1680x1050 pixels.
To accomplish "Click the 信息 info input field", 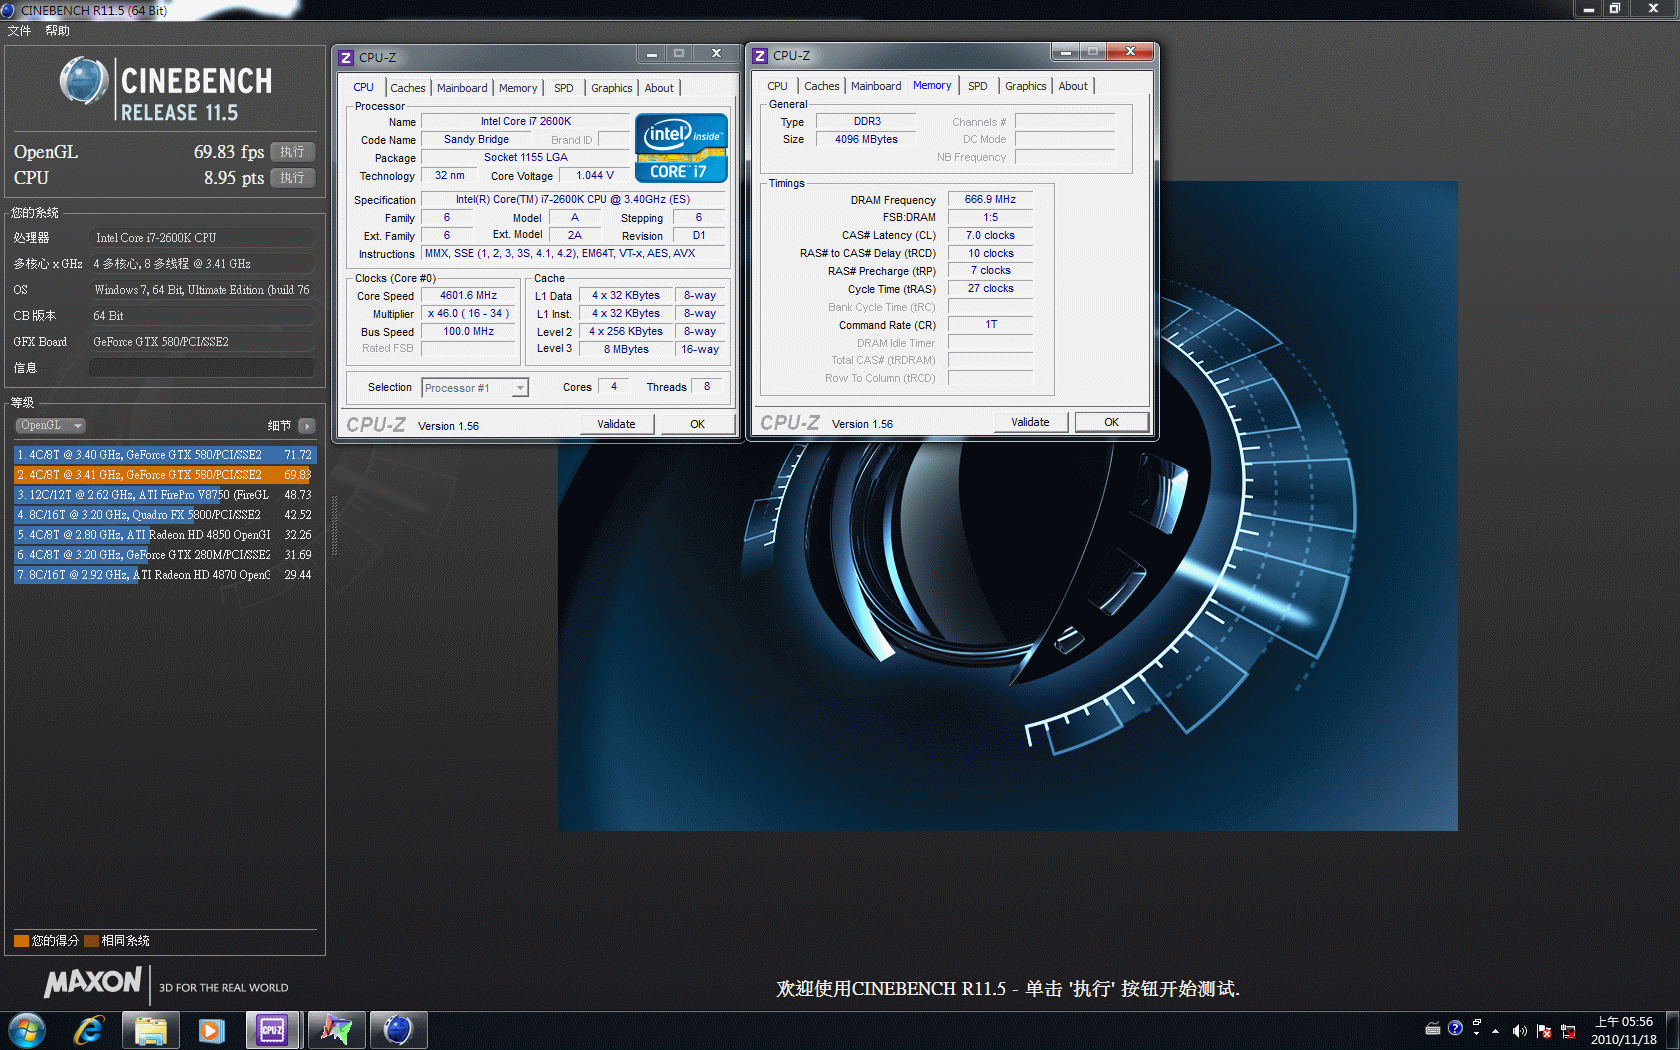I will [x=202, y=368].
